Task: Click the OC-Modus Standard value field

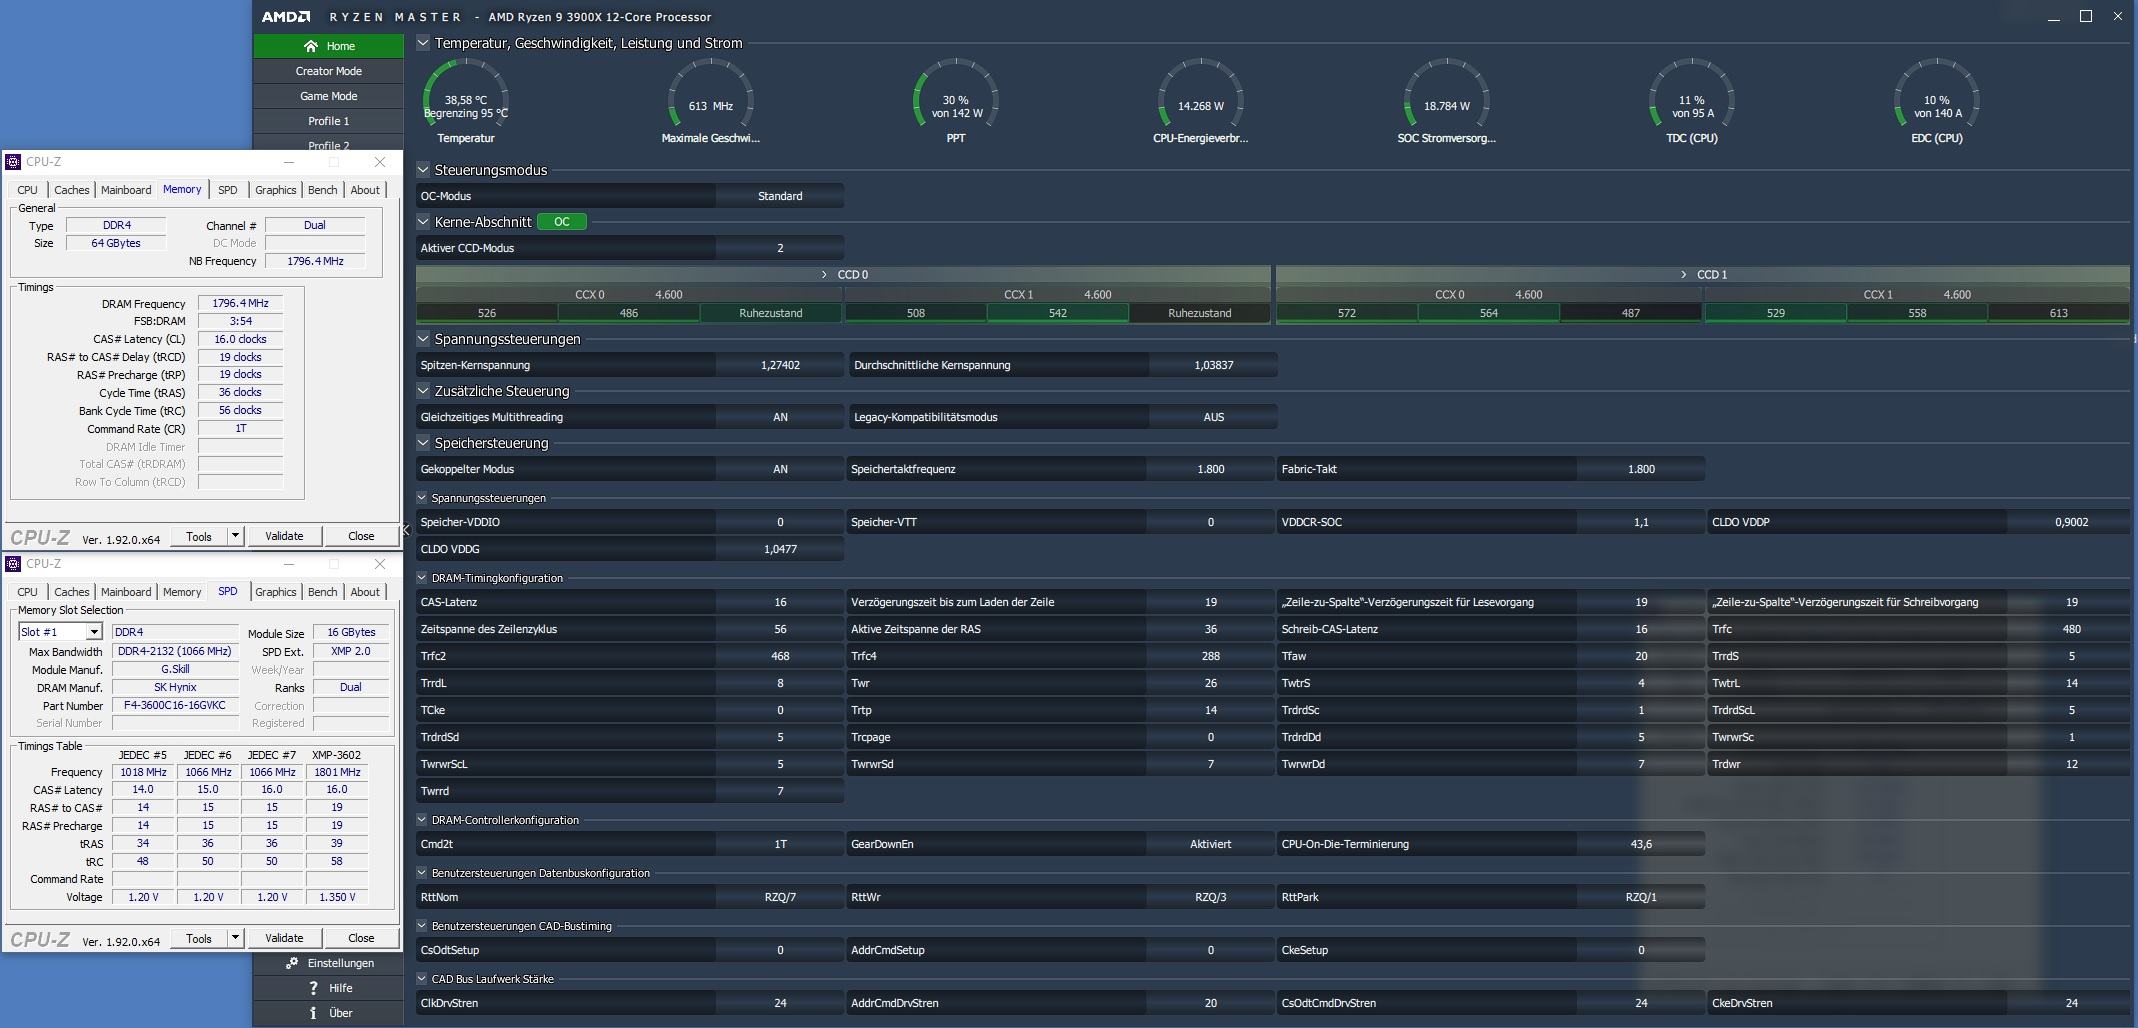Action: coord(780,196)
